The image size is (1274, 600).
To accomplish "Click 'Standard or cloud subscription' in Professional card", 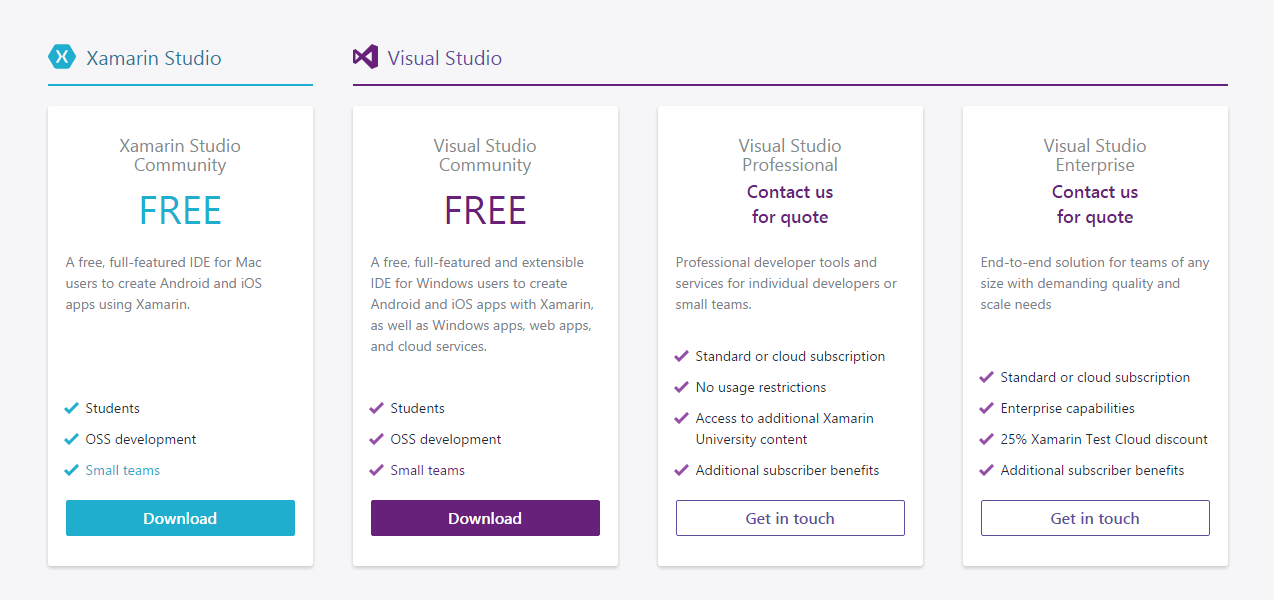I will tap(790, 356).
